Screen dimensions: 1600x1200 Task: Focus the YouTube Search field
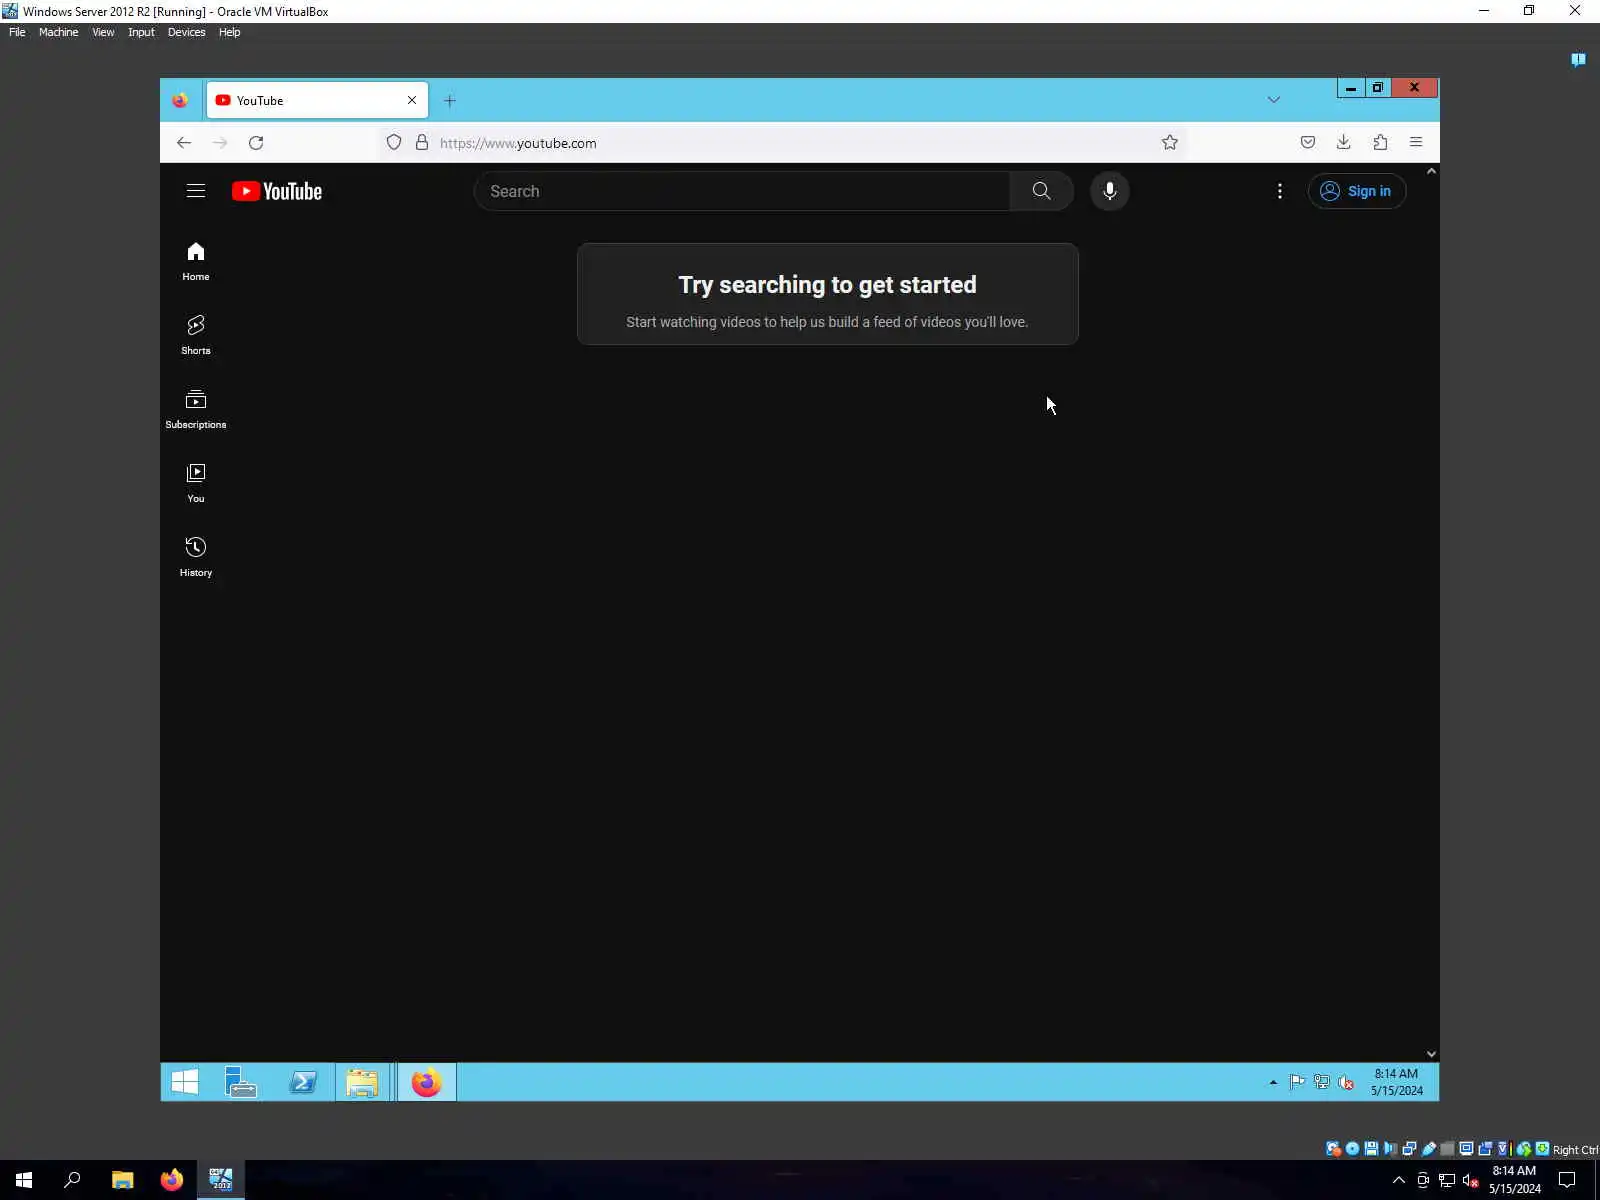click(742, 191)
